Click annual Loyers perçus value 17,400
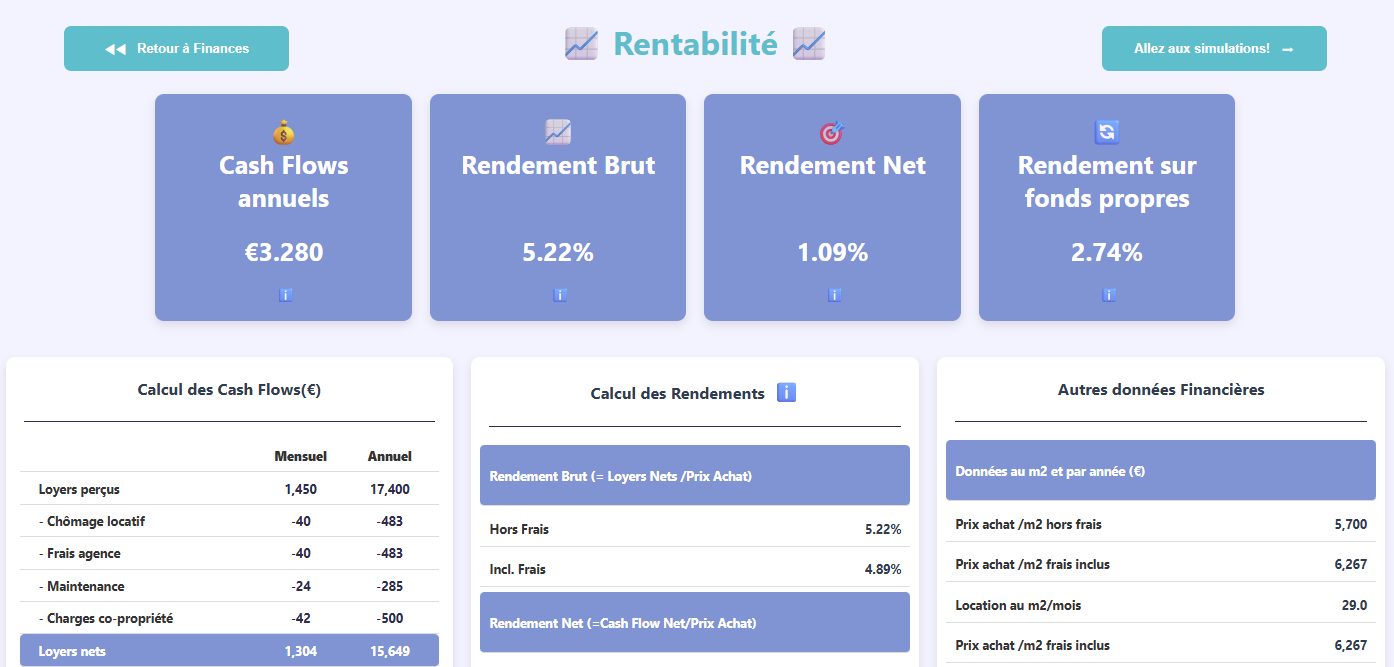Image resolution: width=1394 pixels, height=667 pixels. pos(390,489)
